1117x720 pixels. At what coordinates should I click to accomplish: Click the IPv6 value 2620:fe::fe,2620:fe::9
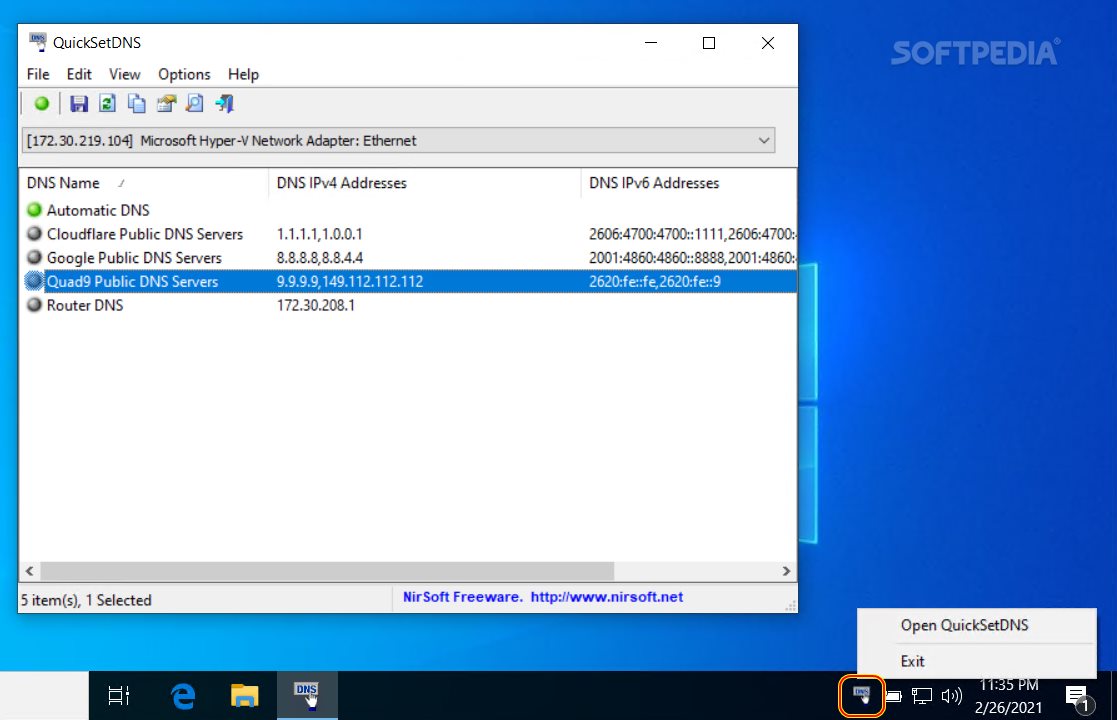click(655, 281)
